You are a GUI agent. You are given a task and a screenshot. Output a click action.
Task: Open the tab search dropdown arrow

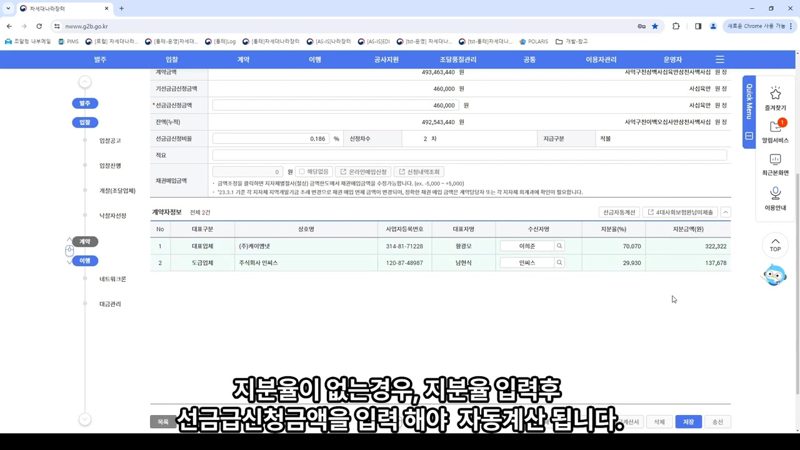[x=8, y=8]
